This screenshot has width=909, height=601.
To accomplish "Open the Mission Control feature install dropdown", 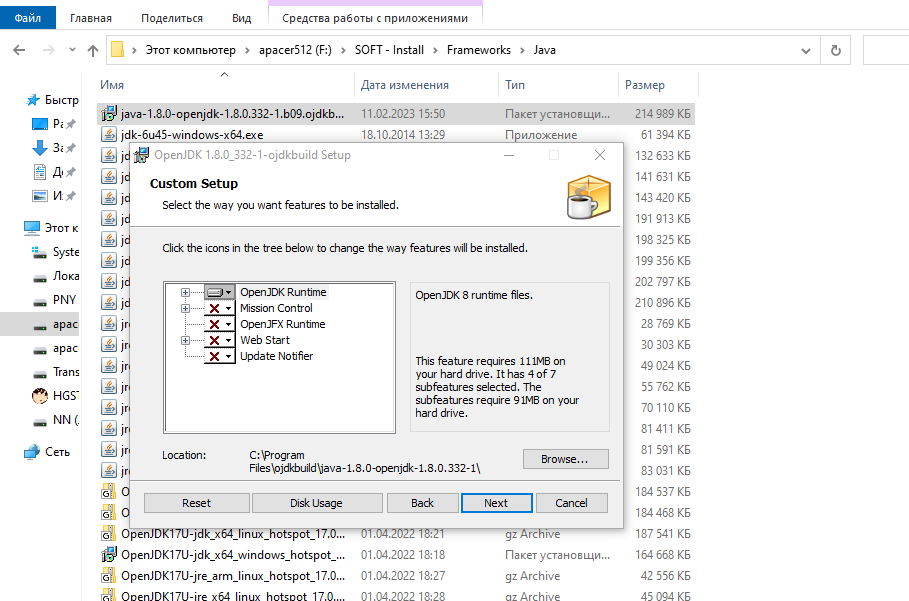I will (x=220, y=308).
